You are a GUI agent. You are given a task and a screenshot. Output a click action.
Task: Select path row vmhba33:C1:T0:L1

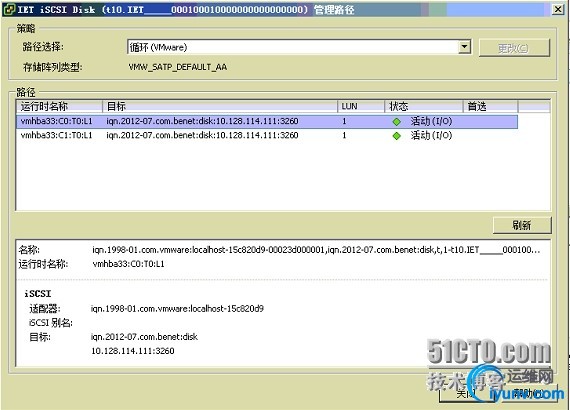[267, 135]
